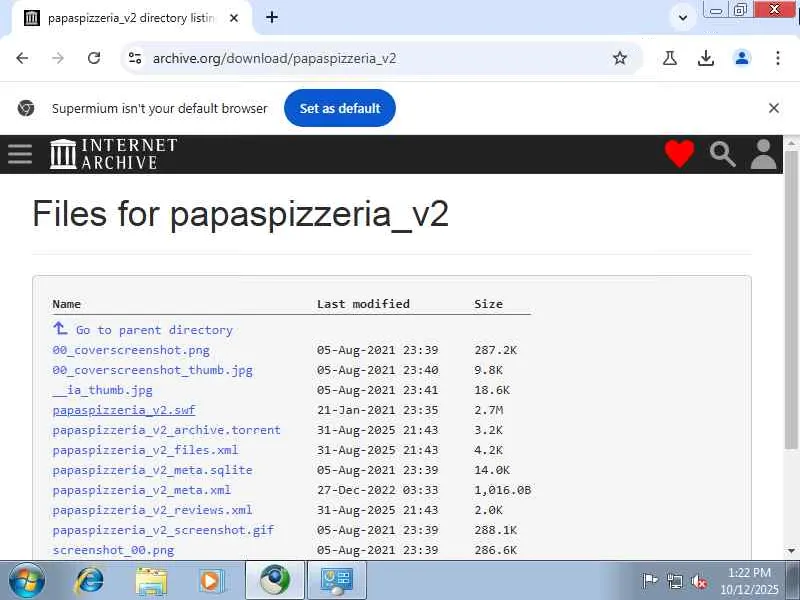Screen dimensions: 800x600
Task: Click the 'Files for papaspizzeria_v2' heading
Action: coord(240,214)
